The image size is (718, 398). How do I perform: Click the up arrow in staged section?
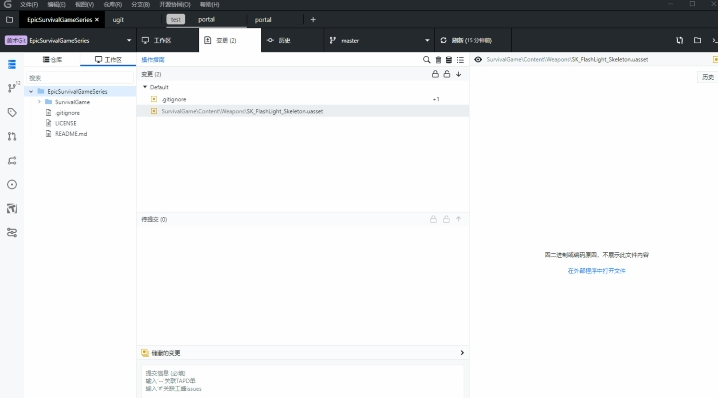point(458,219)
